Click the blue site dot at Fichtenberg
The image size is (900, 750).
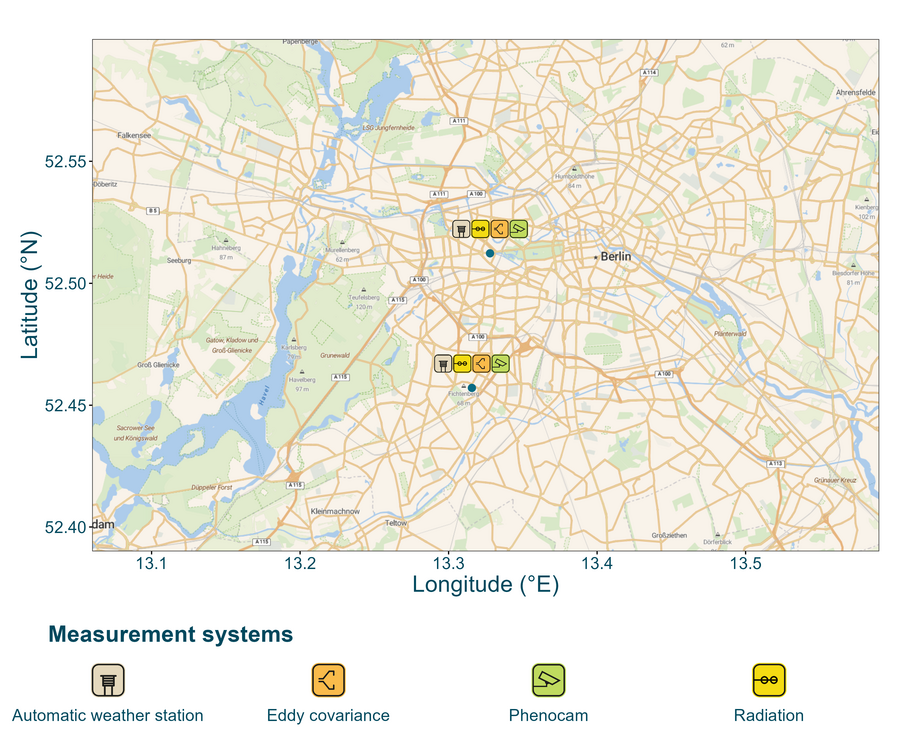[x=472, y=388]
